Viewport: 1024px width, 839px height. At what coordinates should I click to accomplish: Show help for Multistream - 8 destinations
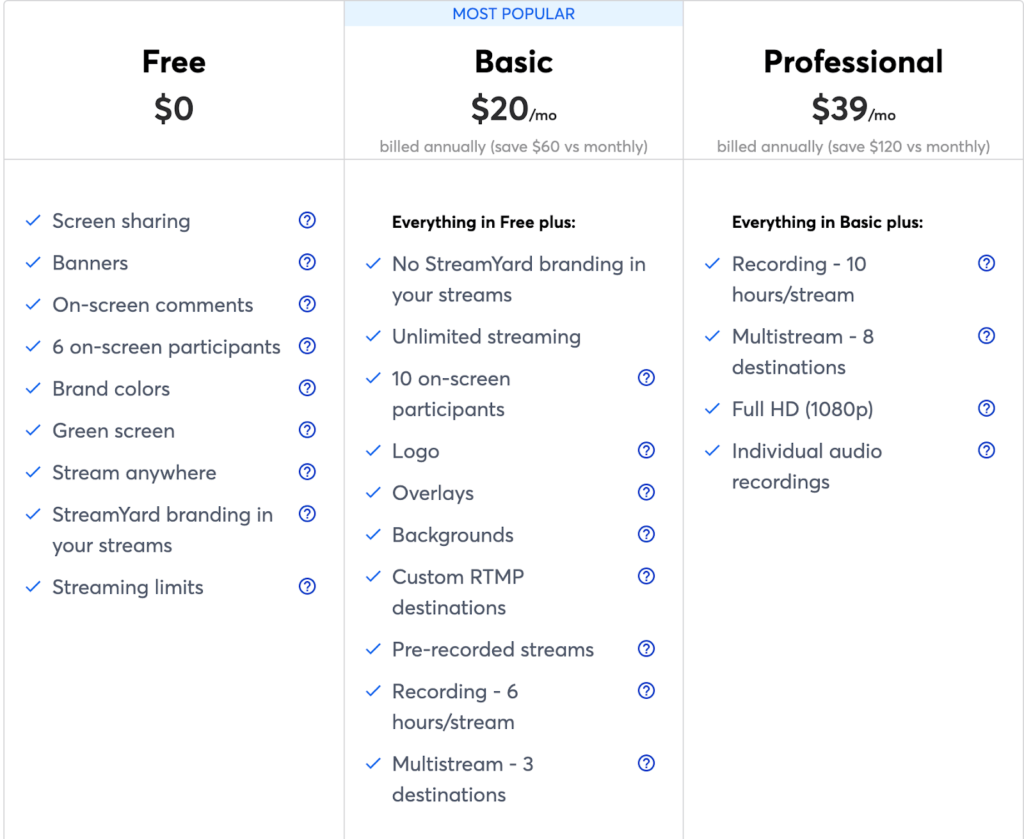pos(986,336)
